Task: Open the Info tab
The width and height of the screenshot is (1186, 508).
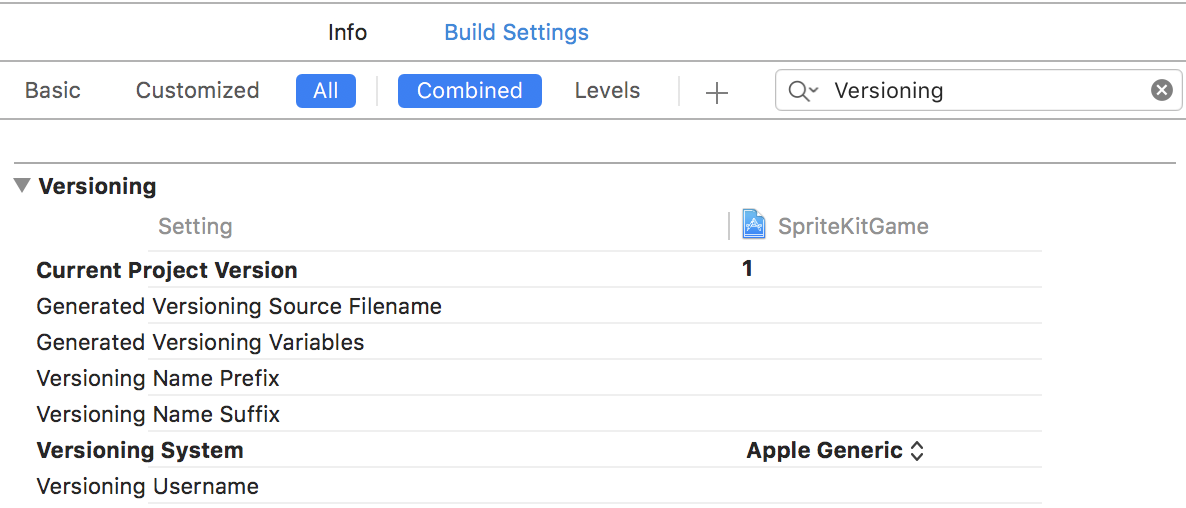Action: click(x=347, y=33)
